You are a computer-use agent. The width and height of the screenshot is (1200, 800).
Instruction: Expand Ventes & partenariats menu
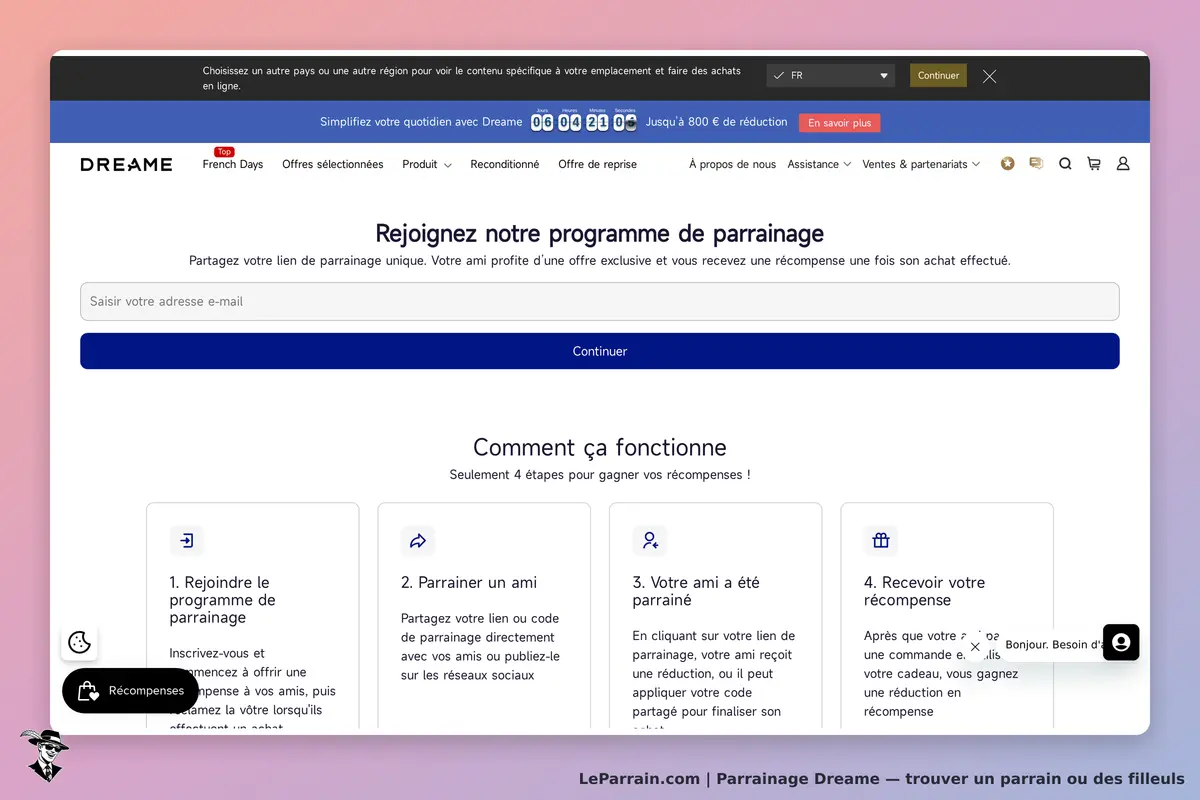(x=921, y=165)
